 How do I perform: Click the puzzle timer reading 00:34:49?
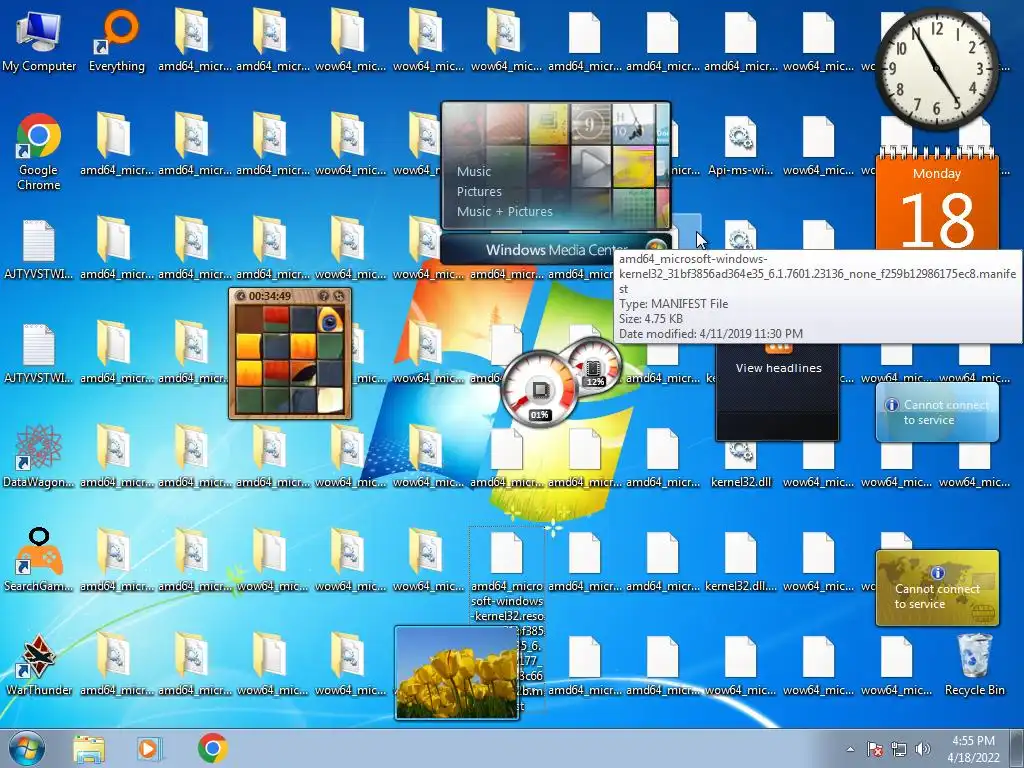click(x=270, y=296)
